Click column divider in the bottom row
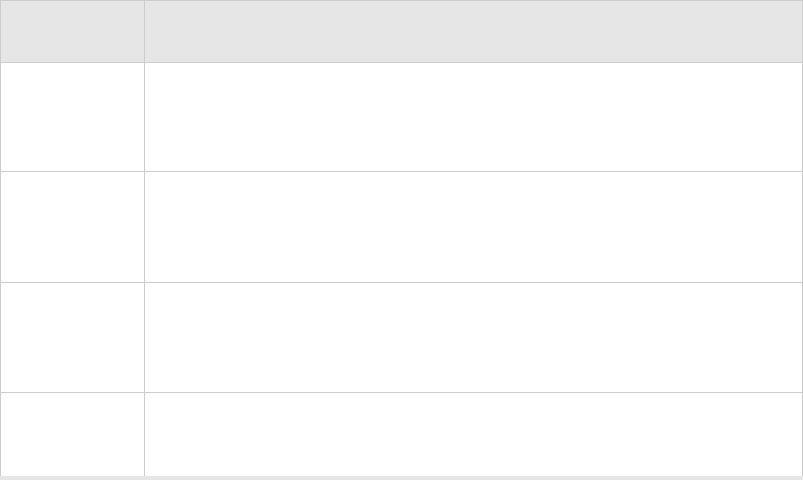Screen dimensions: 803x480 [144, 434]
